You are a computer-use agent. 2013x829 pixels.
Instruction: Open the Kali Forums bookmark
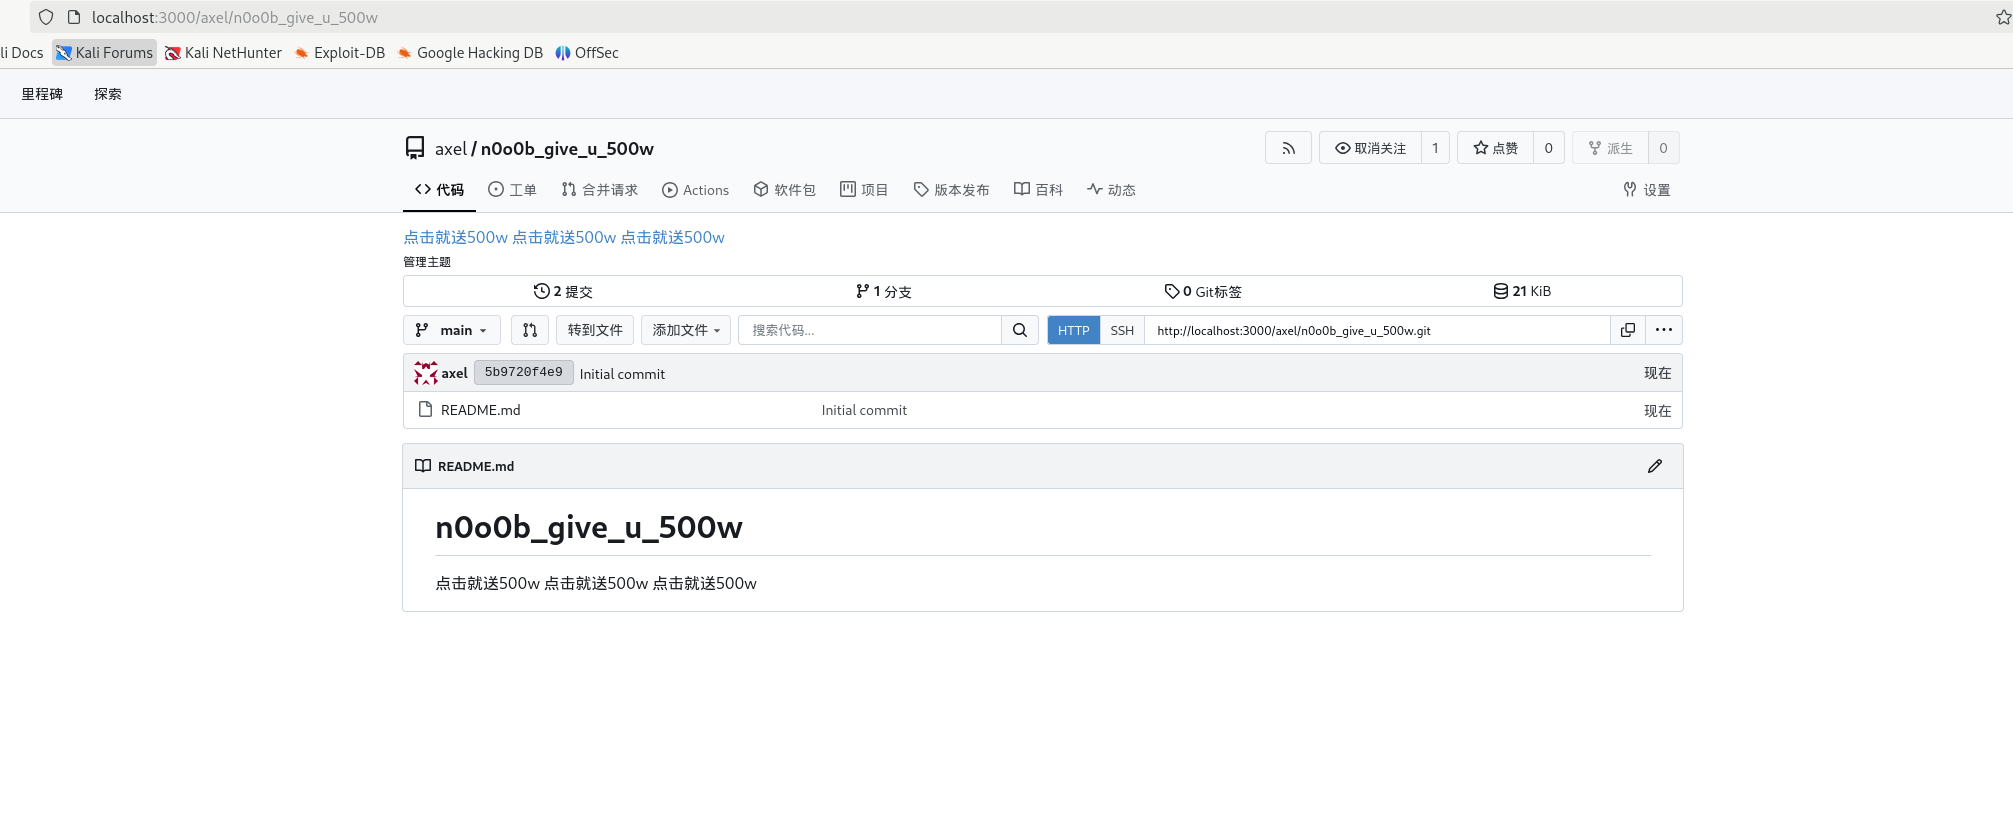click(x=105, y=53)
